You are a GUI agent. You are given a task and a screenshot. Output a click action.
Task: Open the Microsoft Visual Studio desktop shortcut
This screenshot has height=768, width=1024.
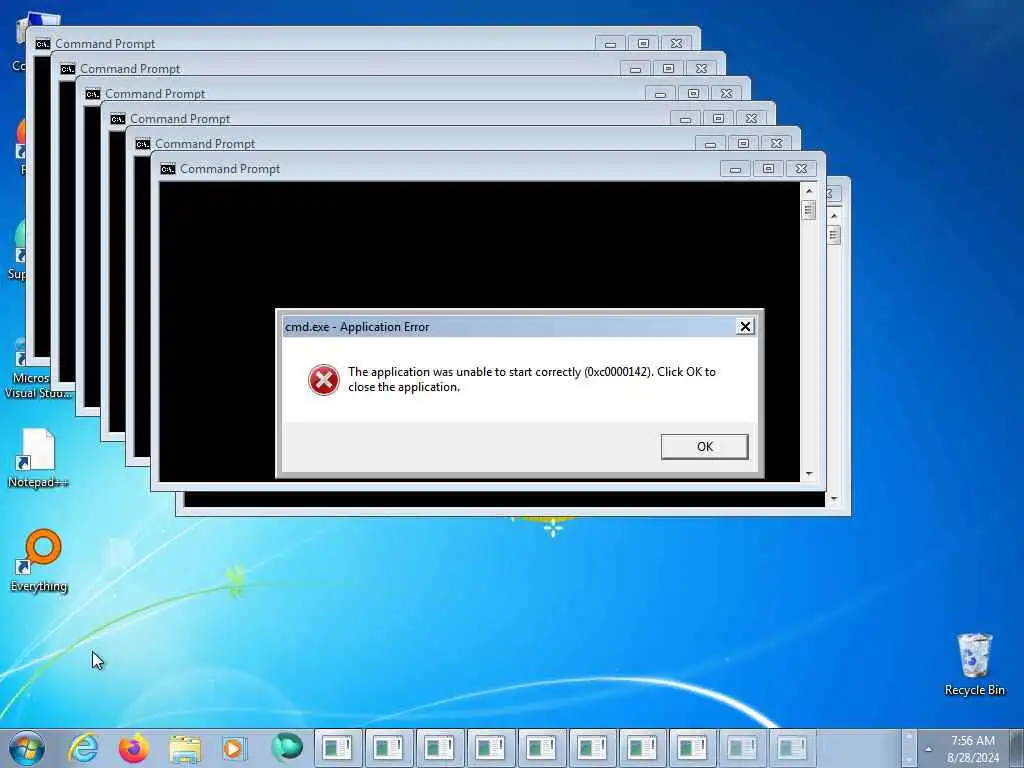click(x=37, y=369)
